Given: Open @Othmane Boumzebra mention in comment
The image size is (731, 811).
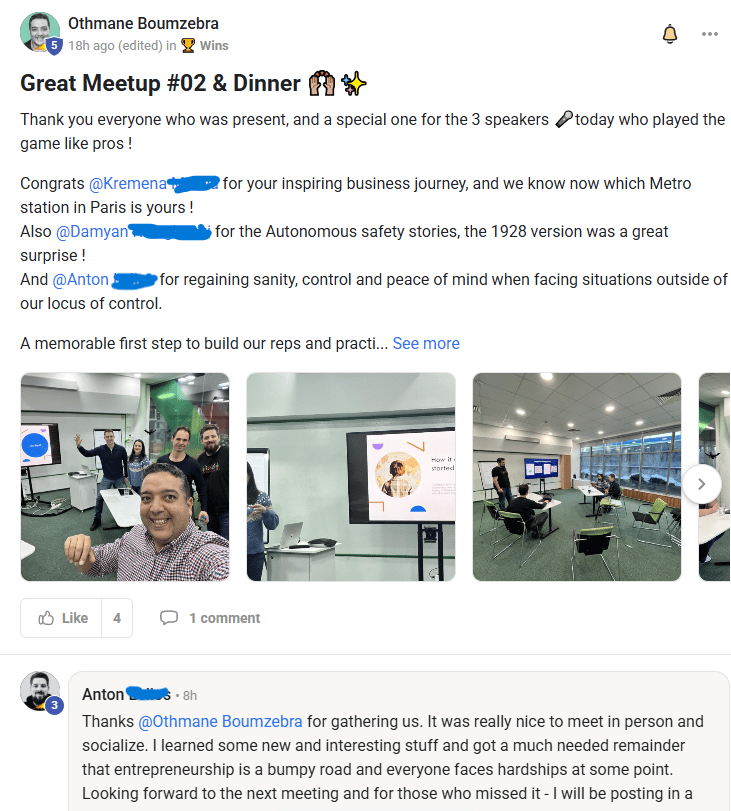Looking at the screenshot, I should point(220,722).
